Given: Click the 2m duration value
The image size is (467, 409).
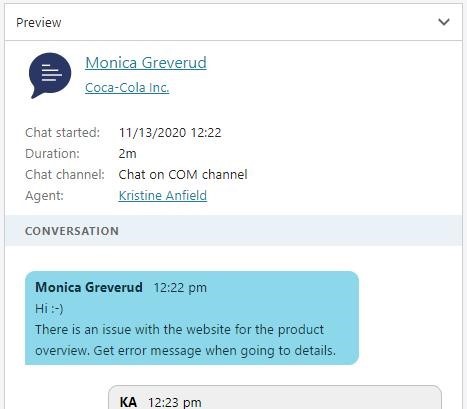Looking at the screenshot, I should click(x=127, y=154).
